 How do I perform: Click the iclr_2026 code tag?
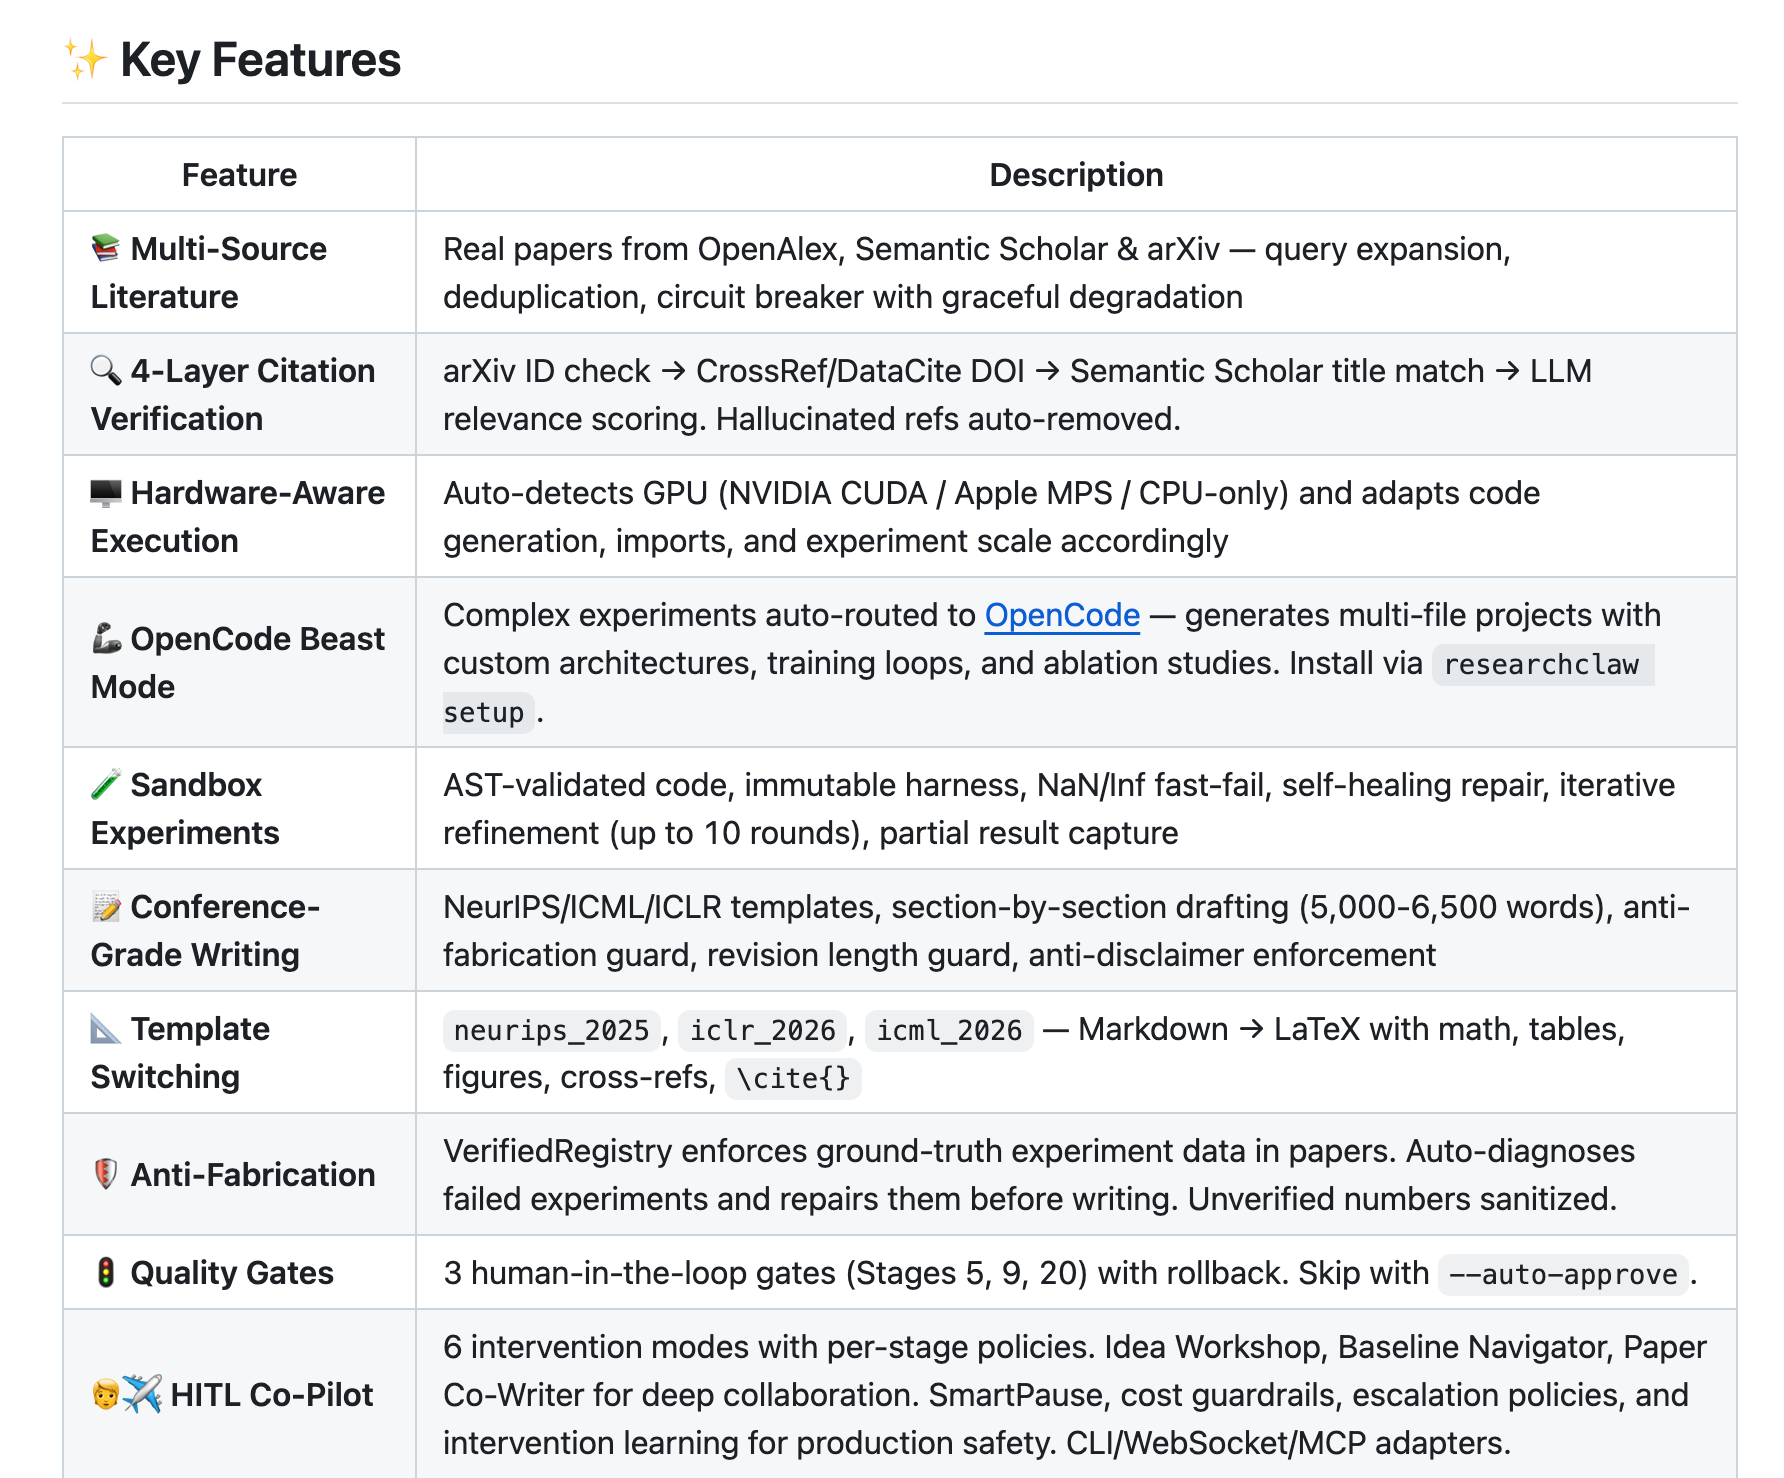[x=762, y=1030]
